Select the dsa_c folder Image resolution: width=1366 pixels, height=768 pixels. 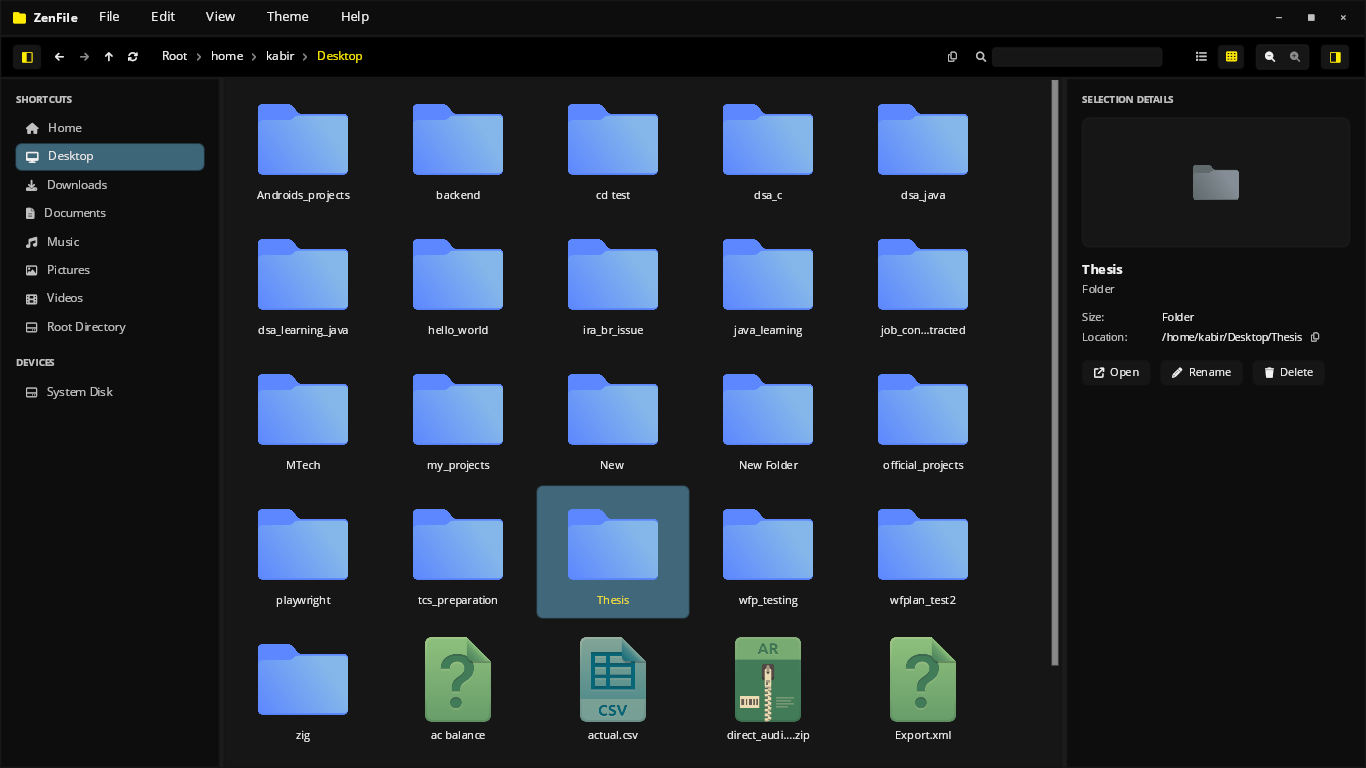coord(768,148)
